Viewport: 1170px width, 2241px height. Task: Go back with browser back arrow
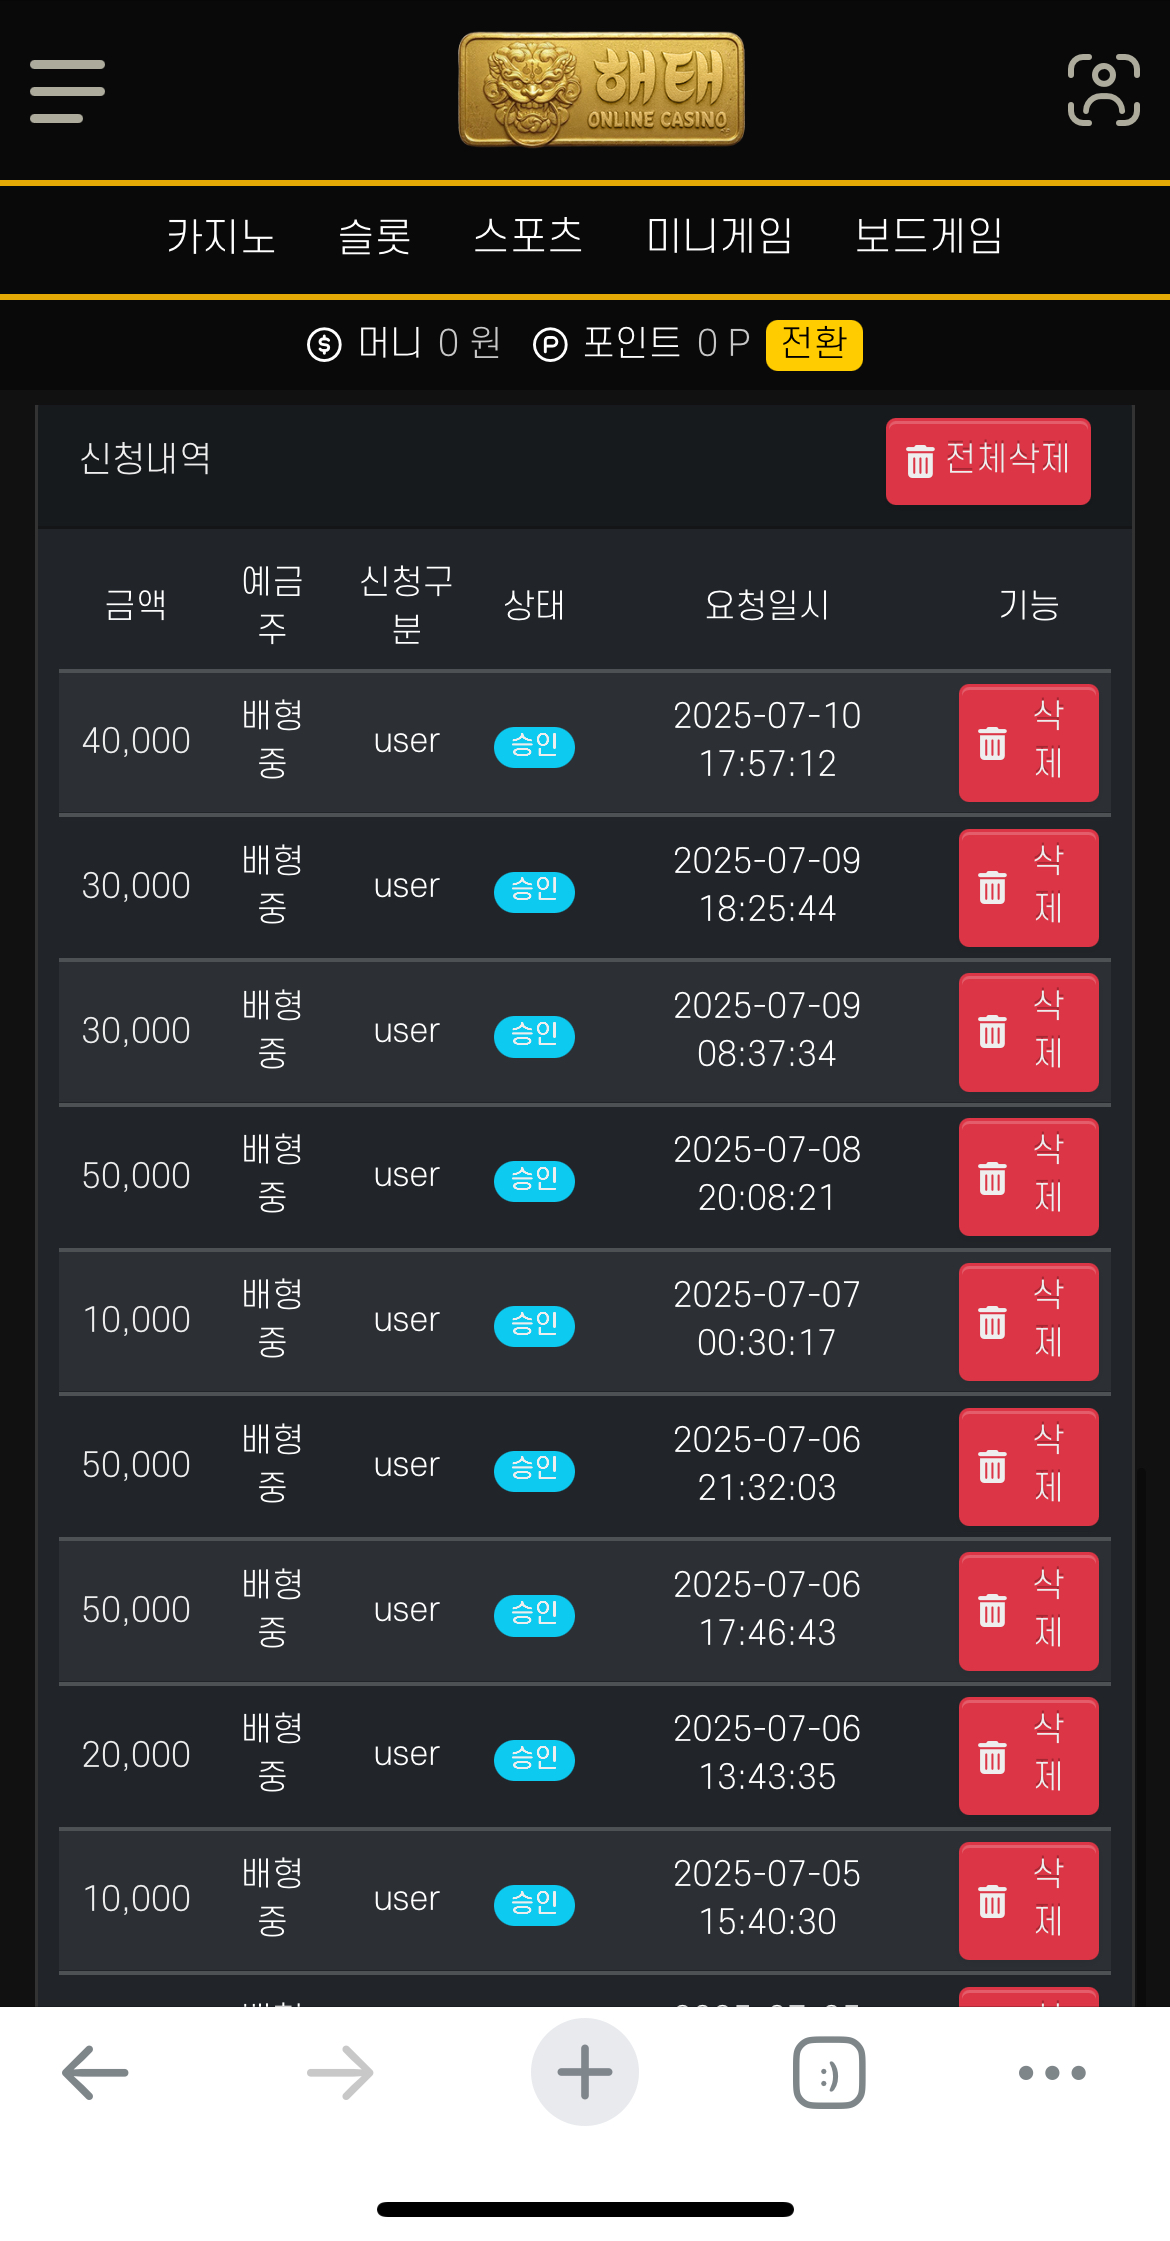[95, 2072]
